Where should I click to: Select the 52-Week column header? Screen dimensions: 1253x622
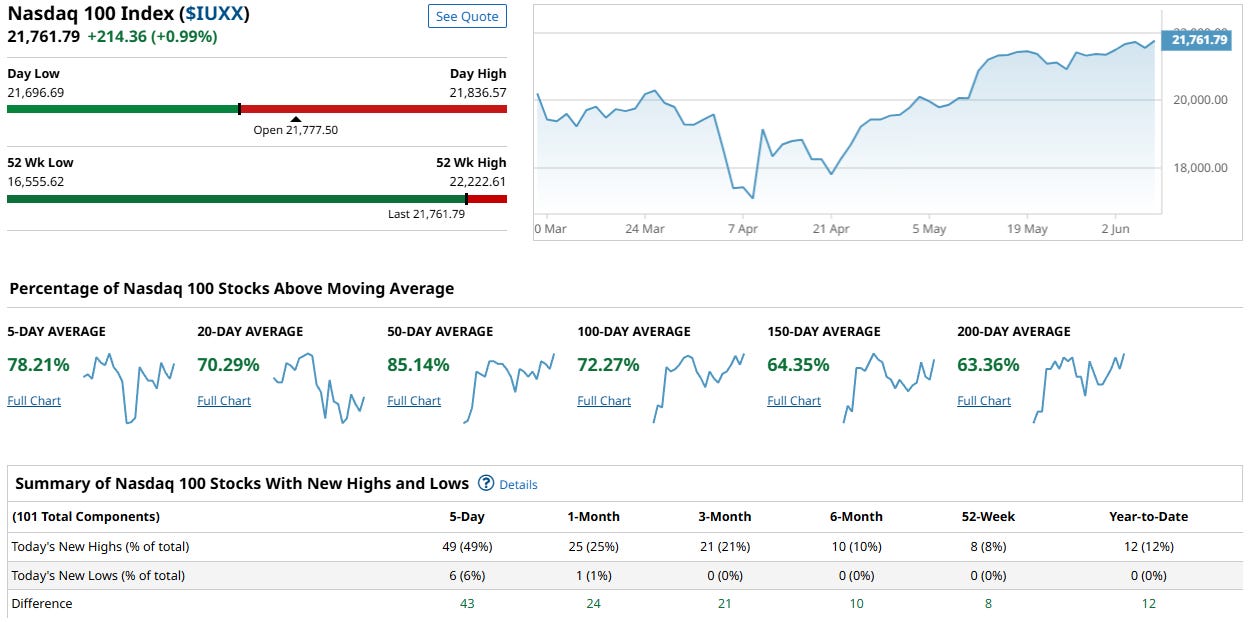click(x=987, y=517)
